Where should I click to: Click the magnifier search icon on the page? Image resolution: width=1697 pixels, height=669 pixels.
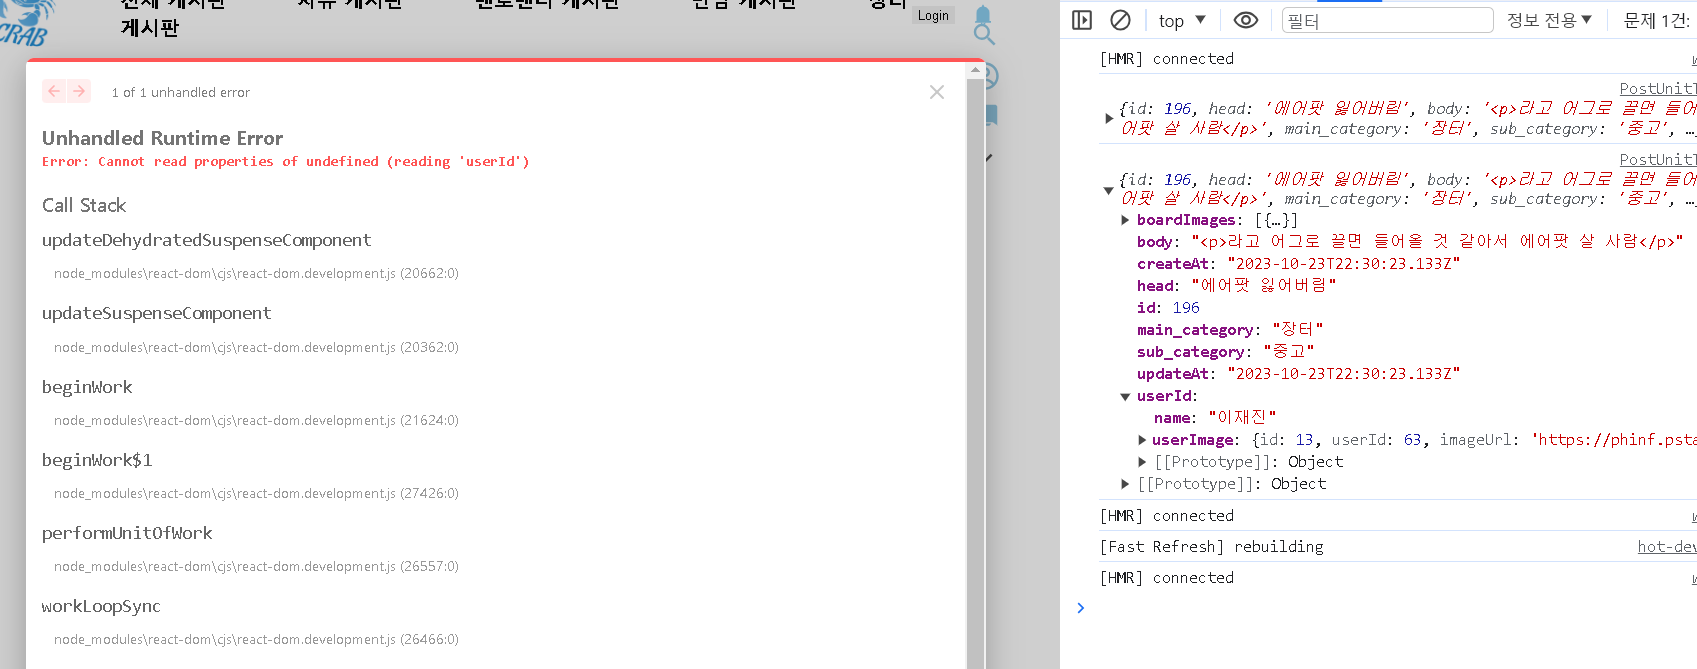click(984, 35)
